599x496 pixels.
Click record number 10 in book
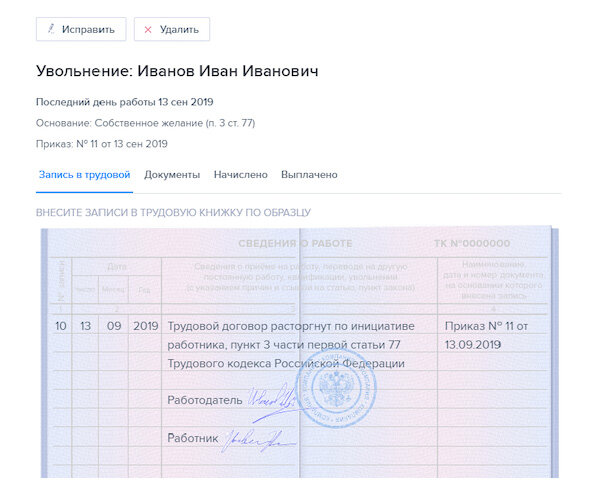point(61,326)
